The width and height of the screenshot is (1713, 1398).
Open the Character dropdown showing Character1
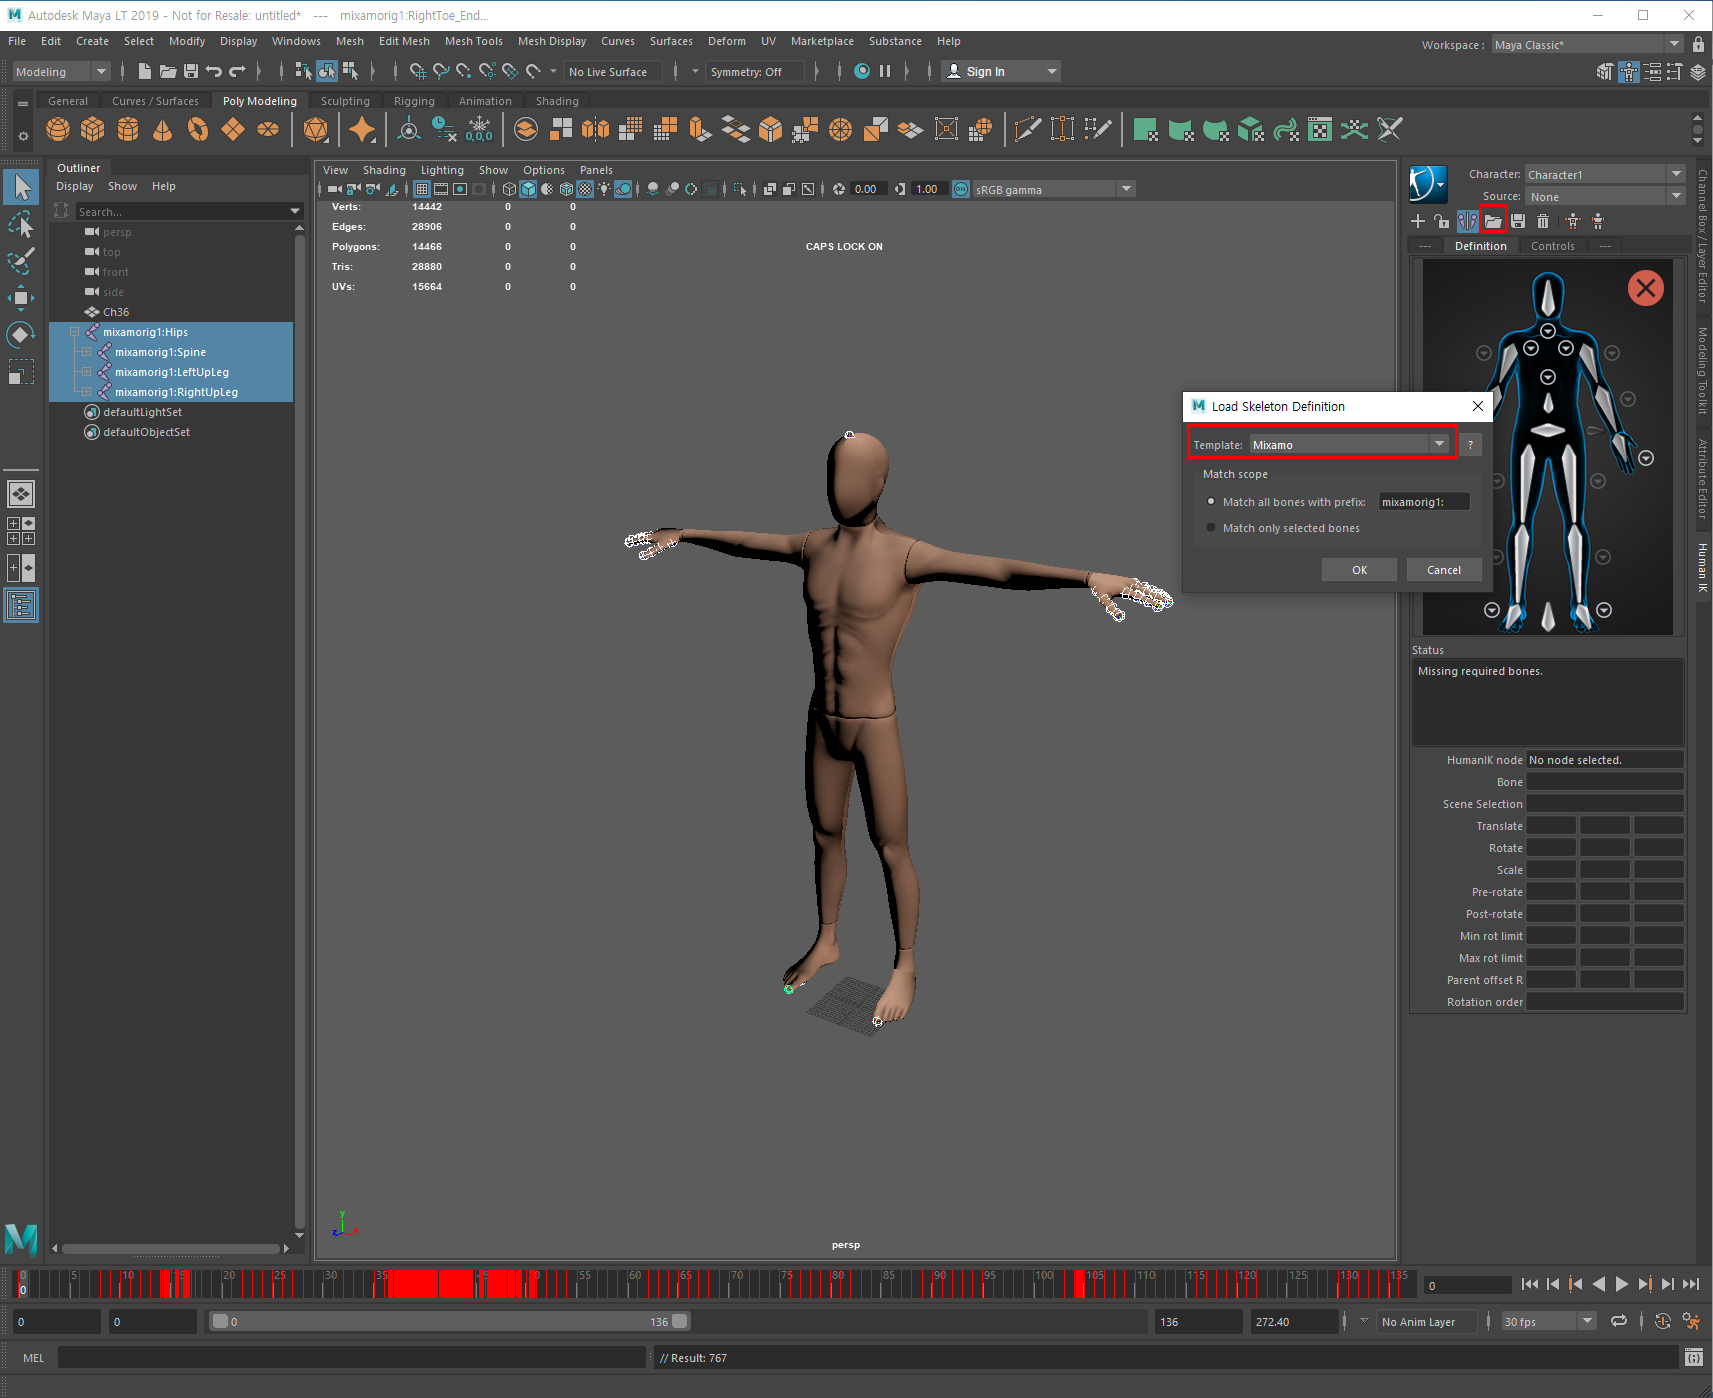click(x=1604, y=174)
